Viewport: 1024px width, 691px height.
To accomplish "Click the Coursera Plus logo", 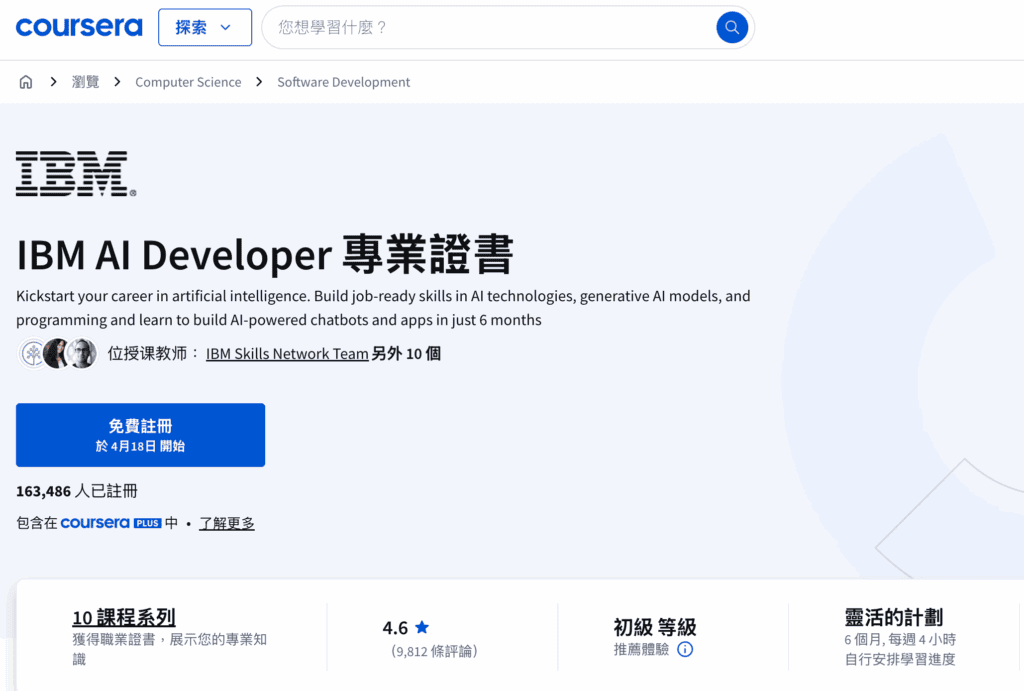I will (x=110, y=522).
